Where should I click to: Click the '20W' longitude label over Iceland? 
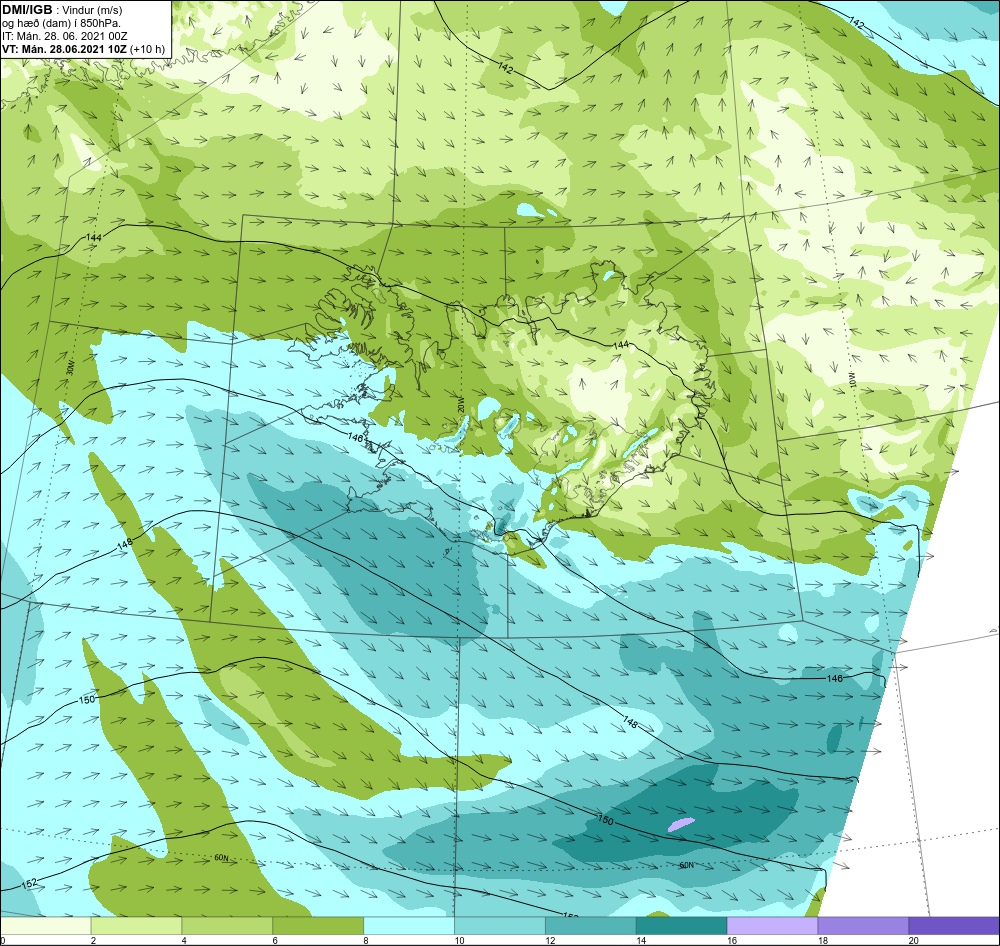[x=460, y=404]
